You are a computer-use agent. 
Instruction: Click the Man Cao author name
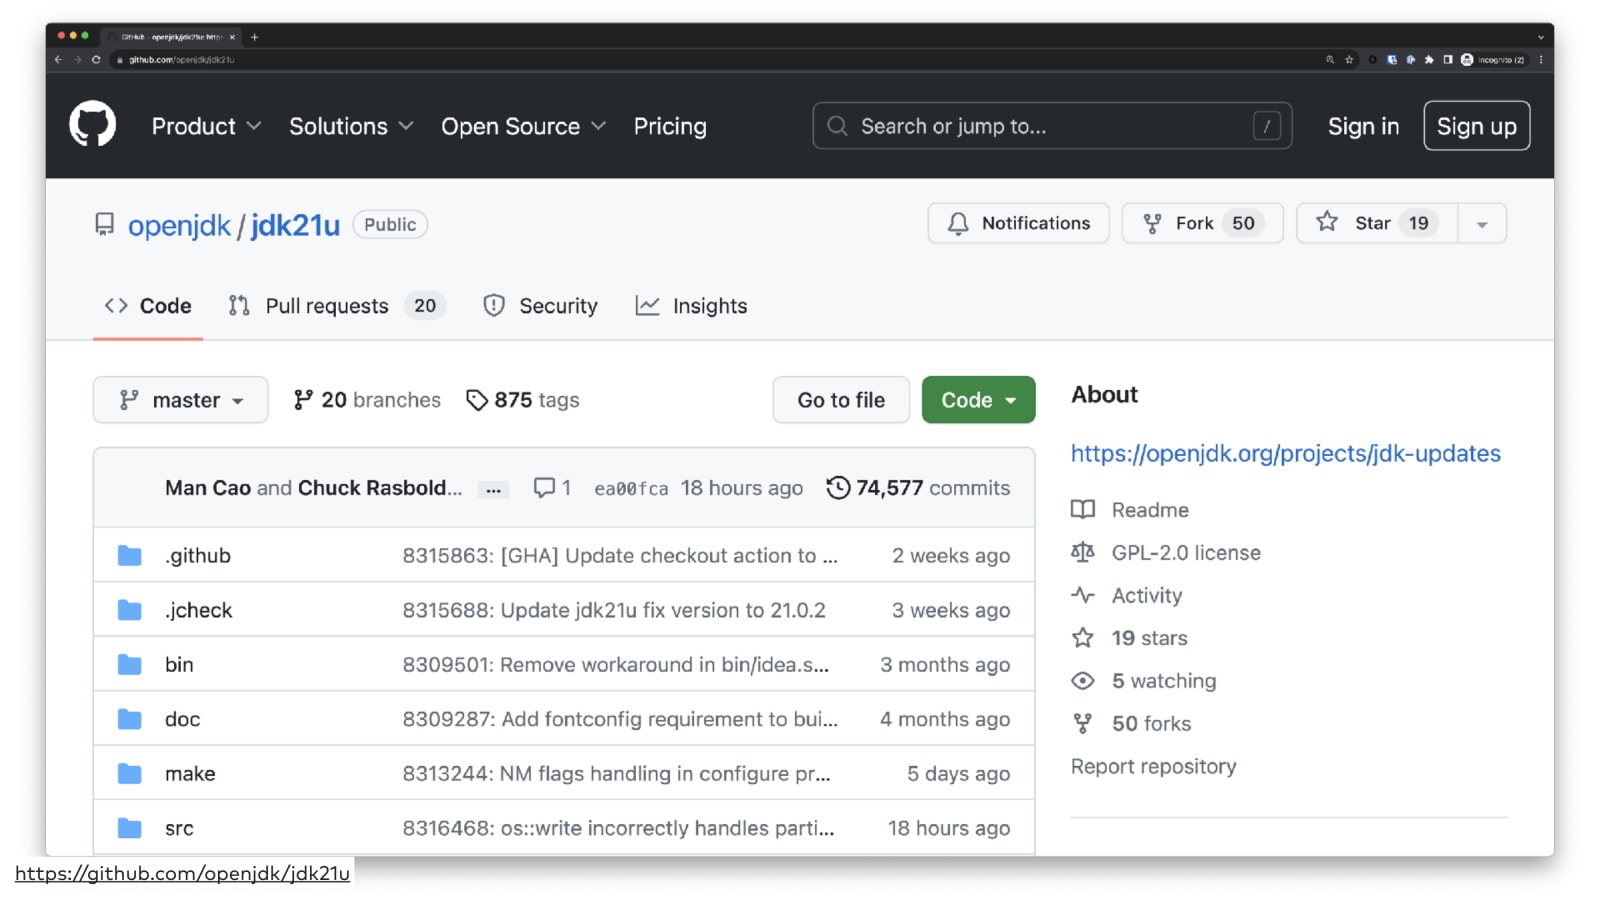208,488
